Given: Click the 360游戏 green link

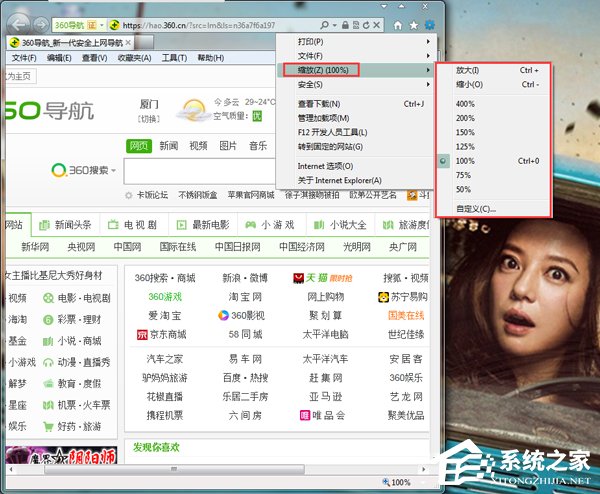Looking at the screenshot, I should pos(165,297).
